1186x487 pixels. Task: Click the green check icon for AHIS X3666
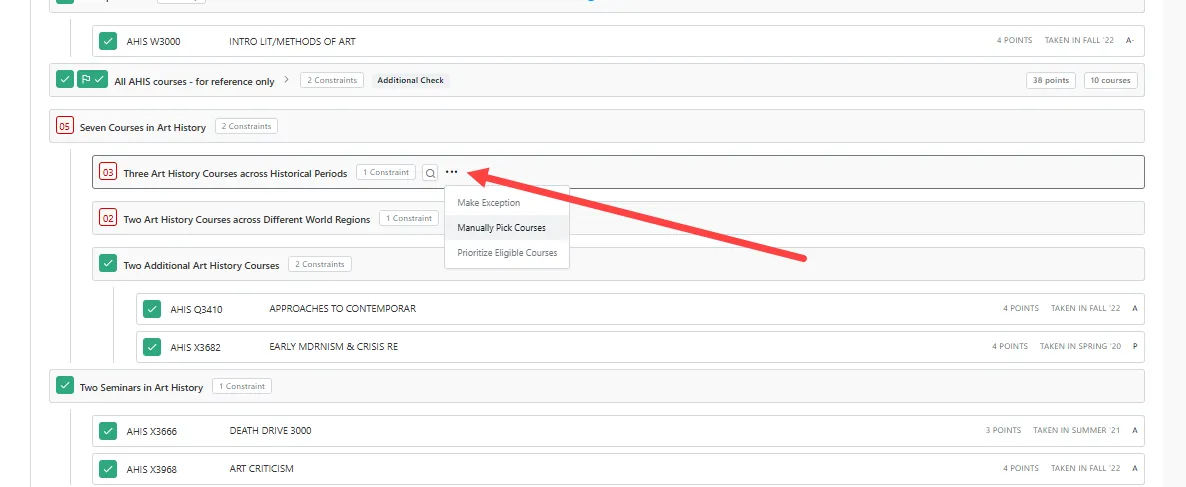(108, 430)
